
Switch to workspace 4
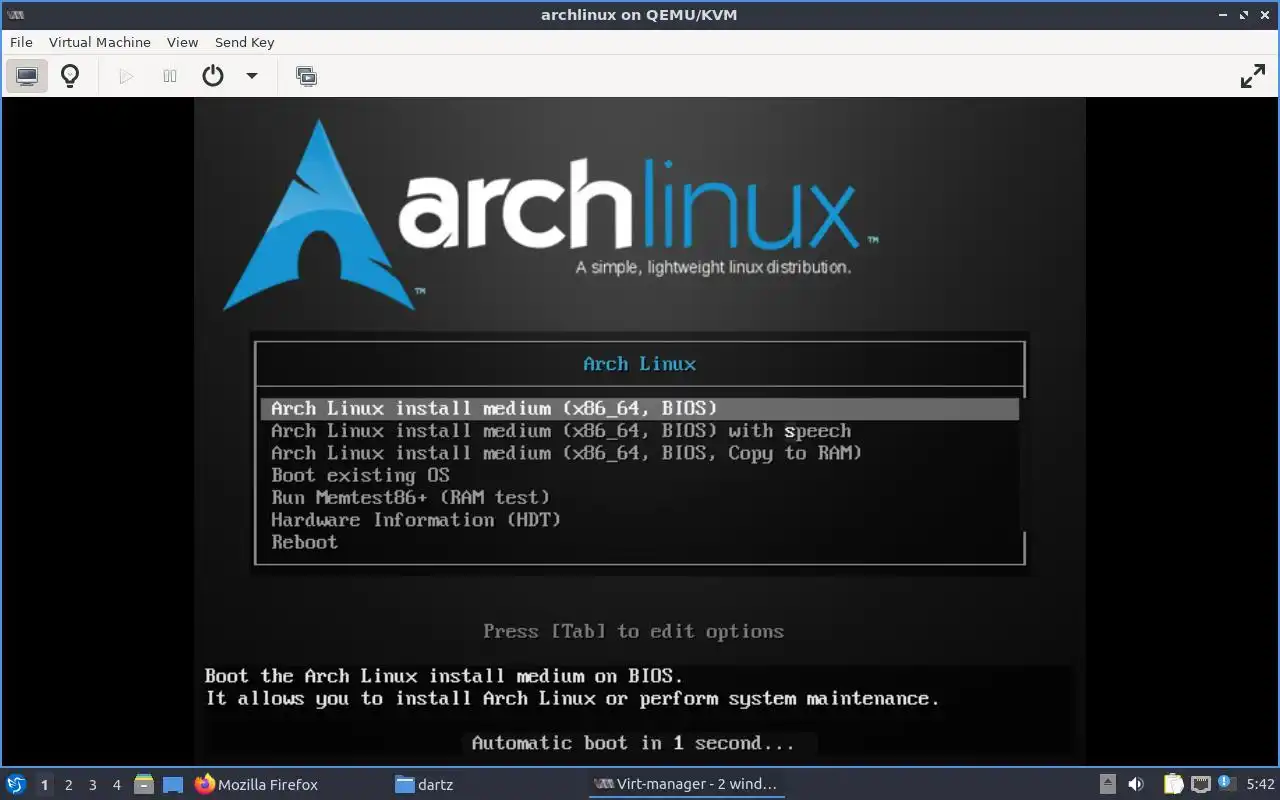[x=117, y=785]
